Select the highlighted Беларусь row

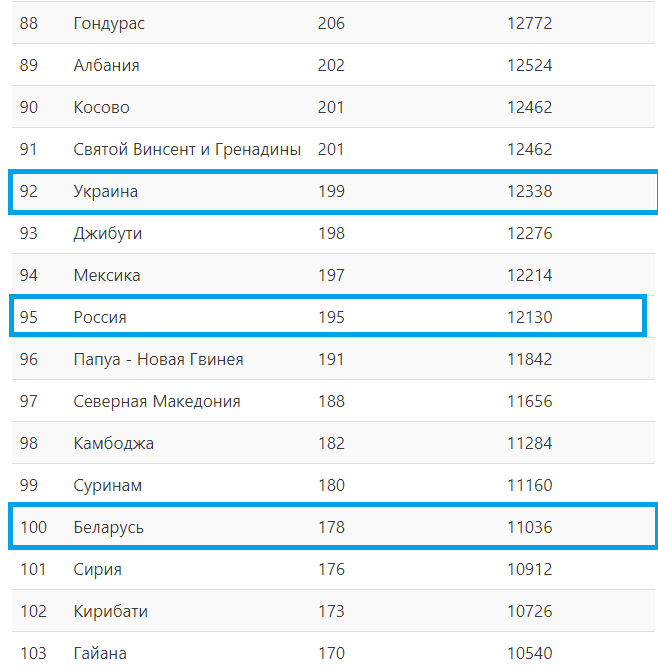333,526
